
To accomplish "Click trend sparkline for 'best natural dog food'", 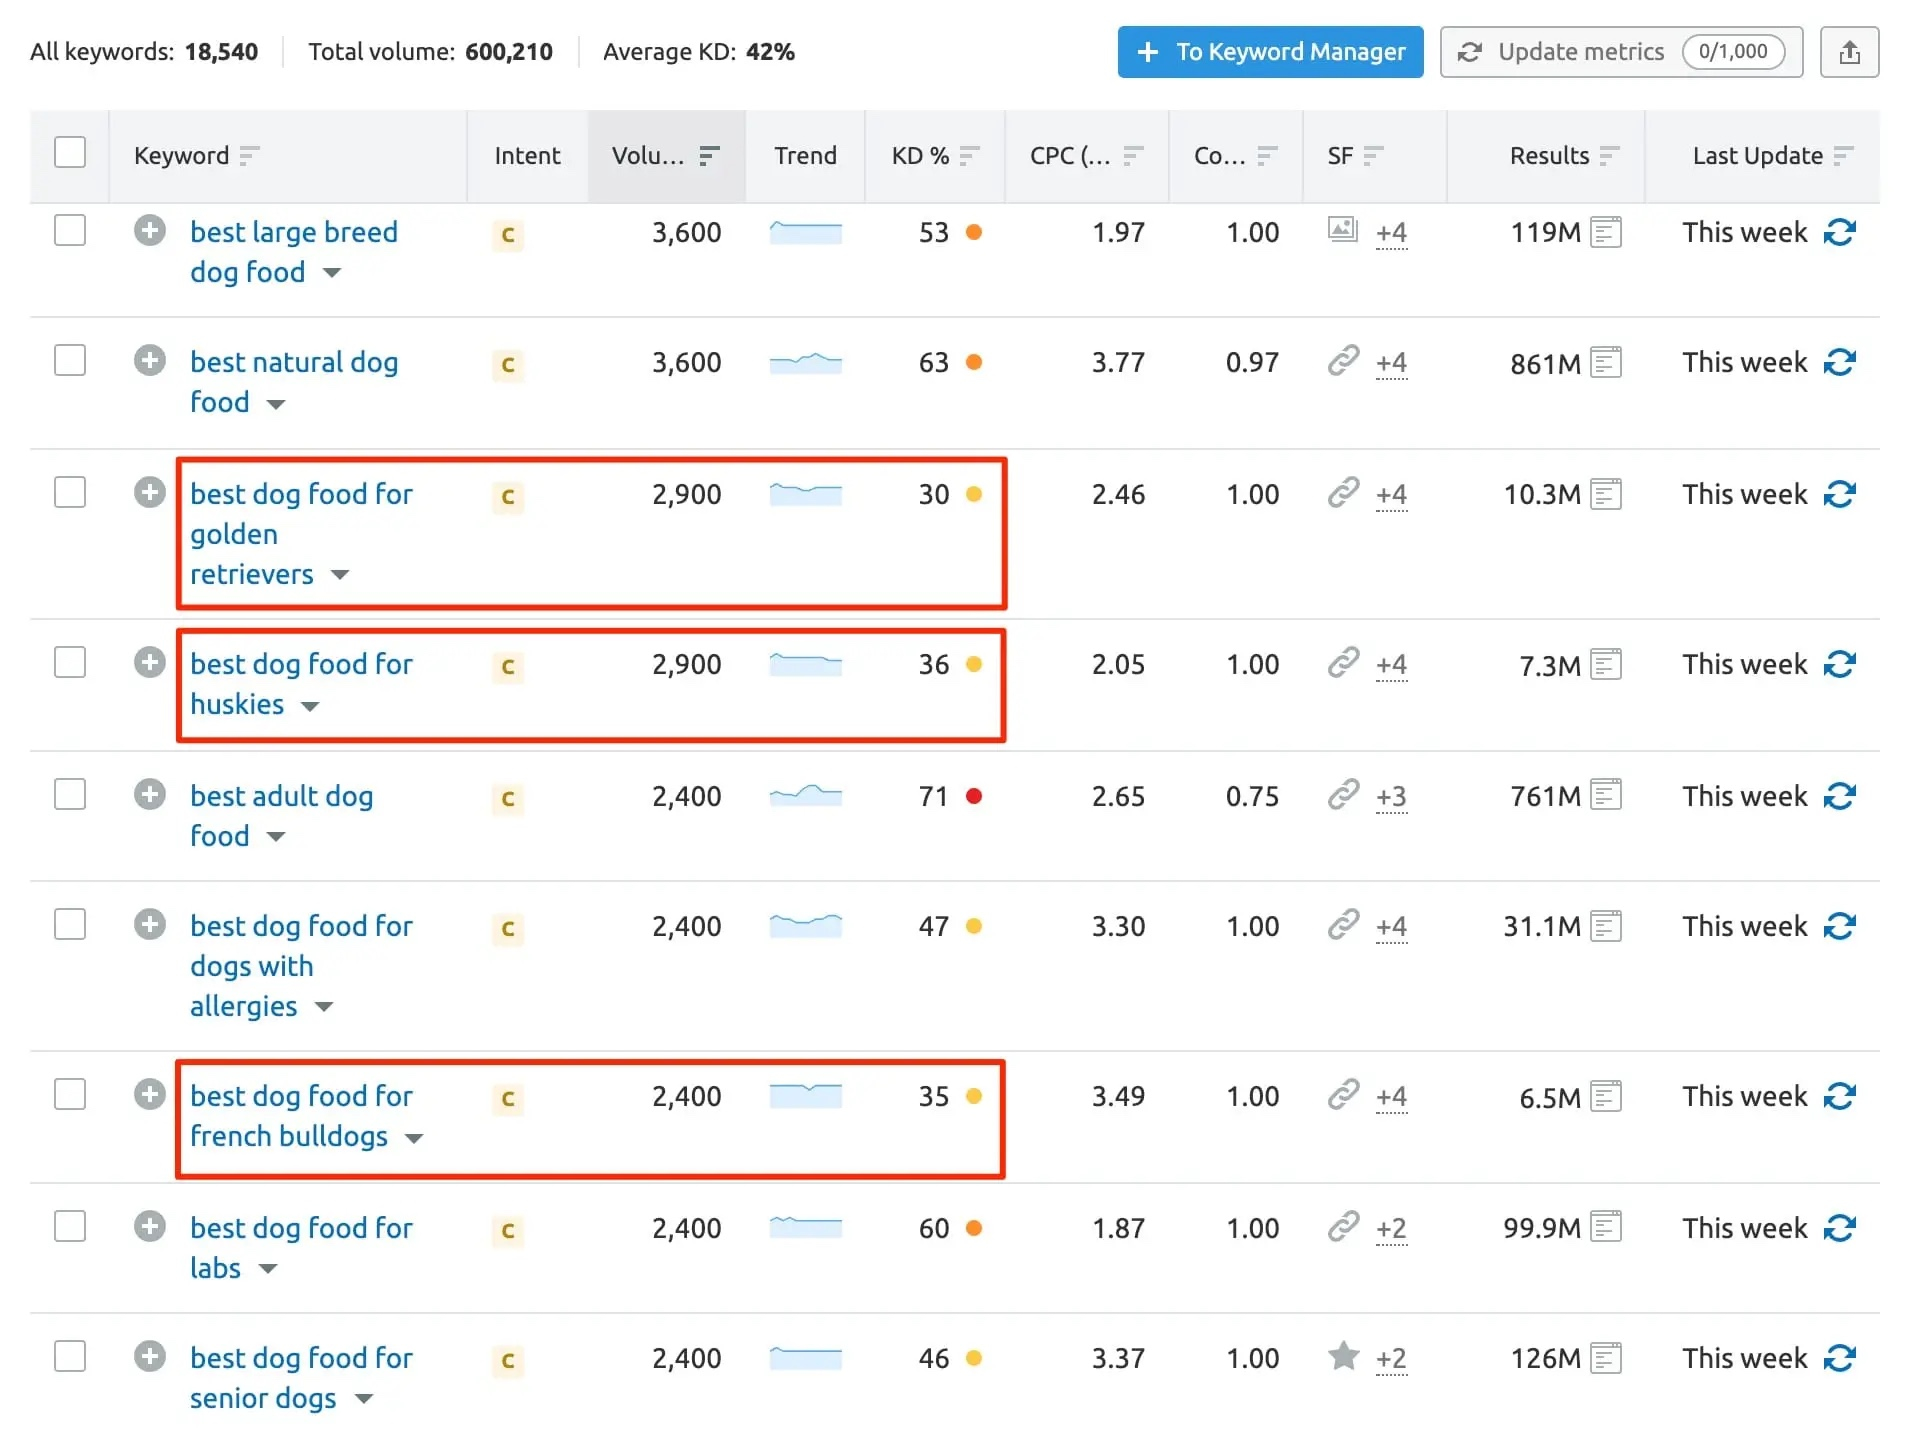I will 805,362.
